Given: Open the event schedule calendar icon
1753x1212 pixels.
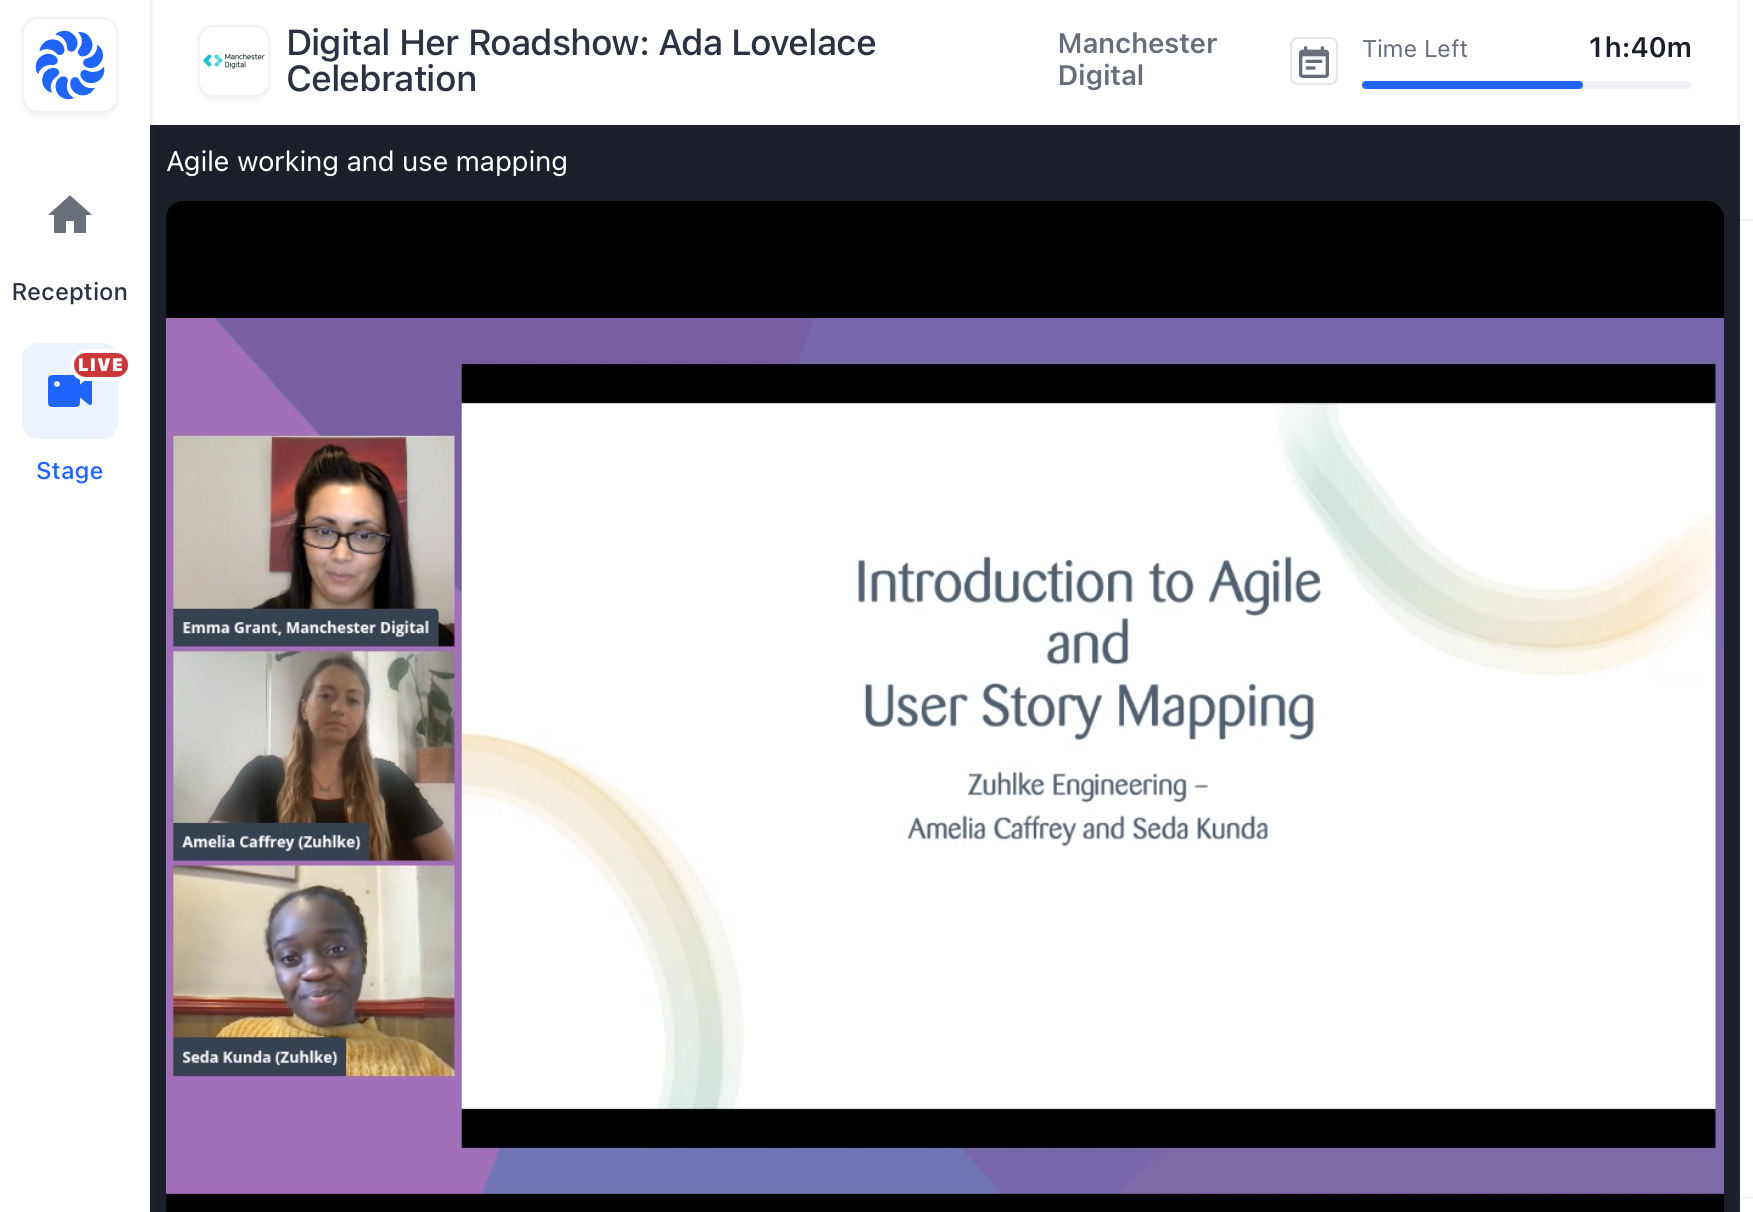Looking at the screenshot, I should click(x=1314, y=62).
